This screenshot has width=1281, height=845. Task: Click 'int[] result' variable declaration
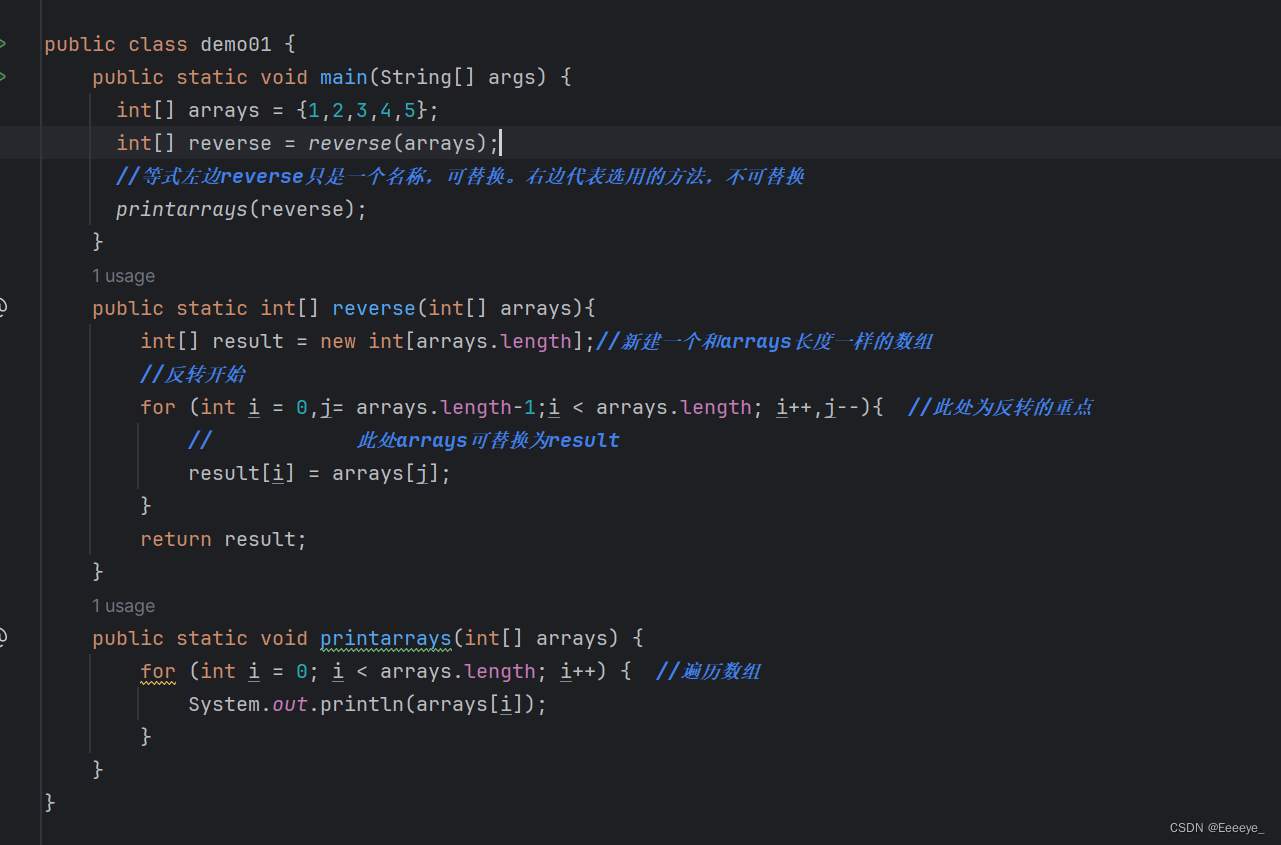[212, 341]
